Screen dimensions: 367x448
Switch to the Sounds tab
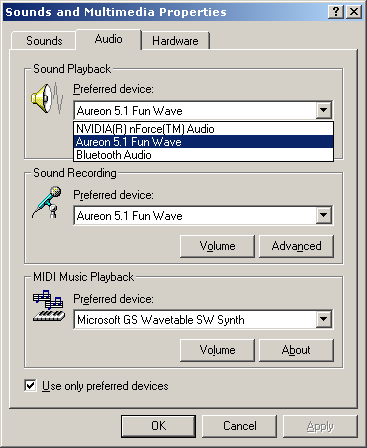(x=44, y=41)
